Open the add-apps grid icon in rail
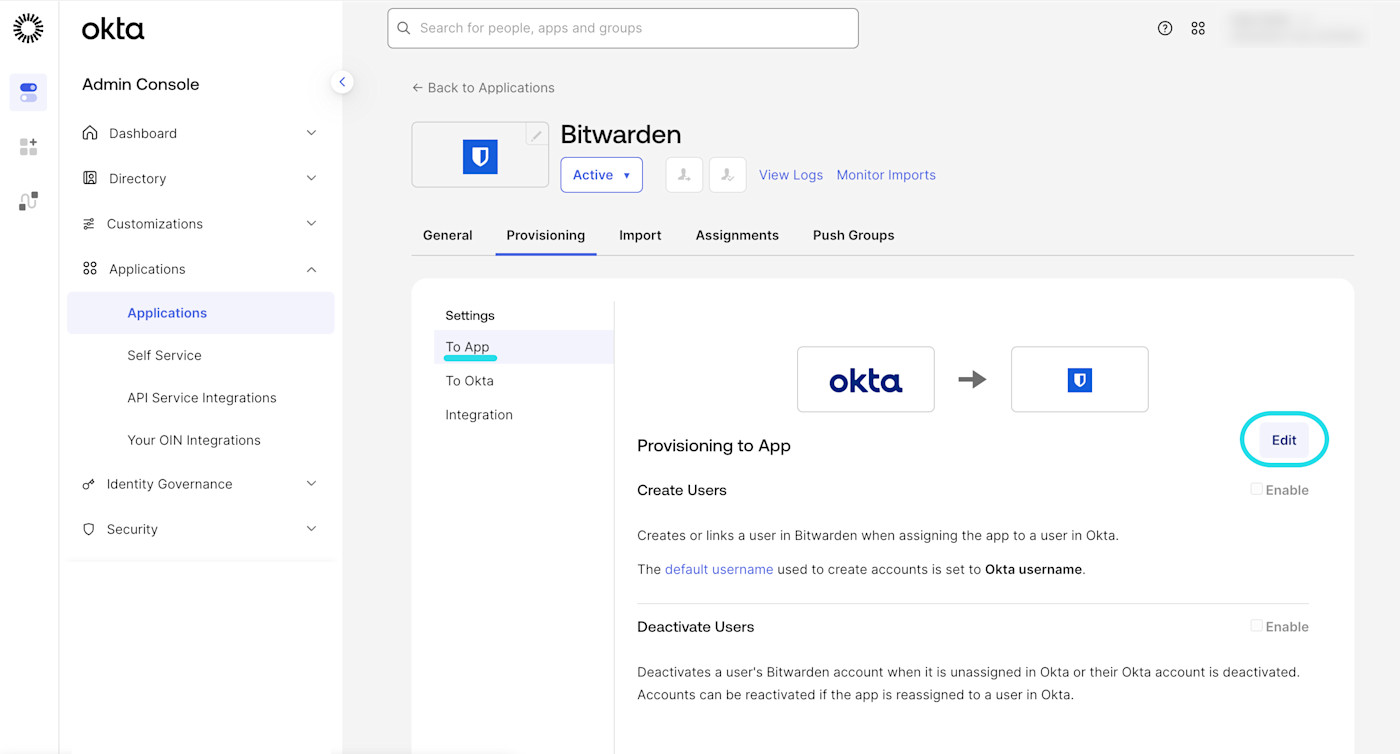Screen dimensions: 1400x754 (x=28, y=147)
